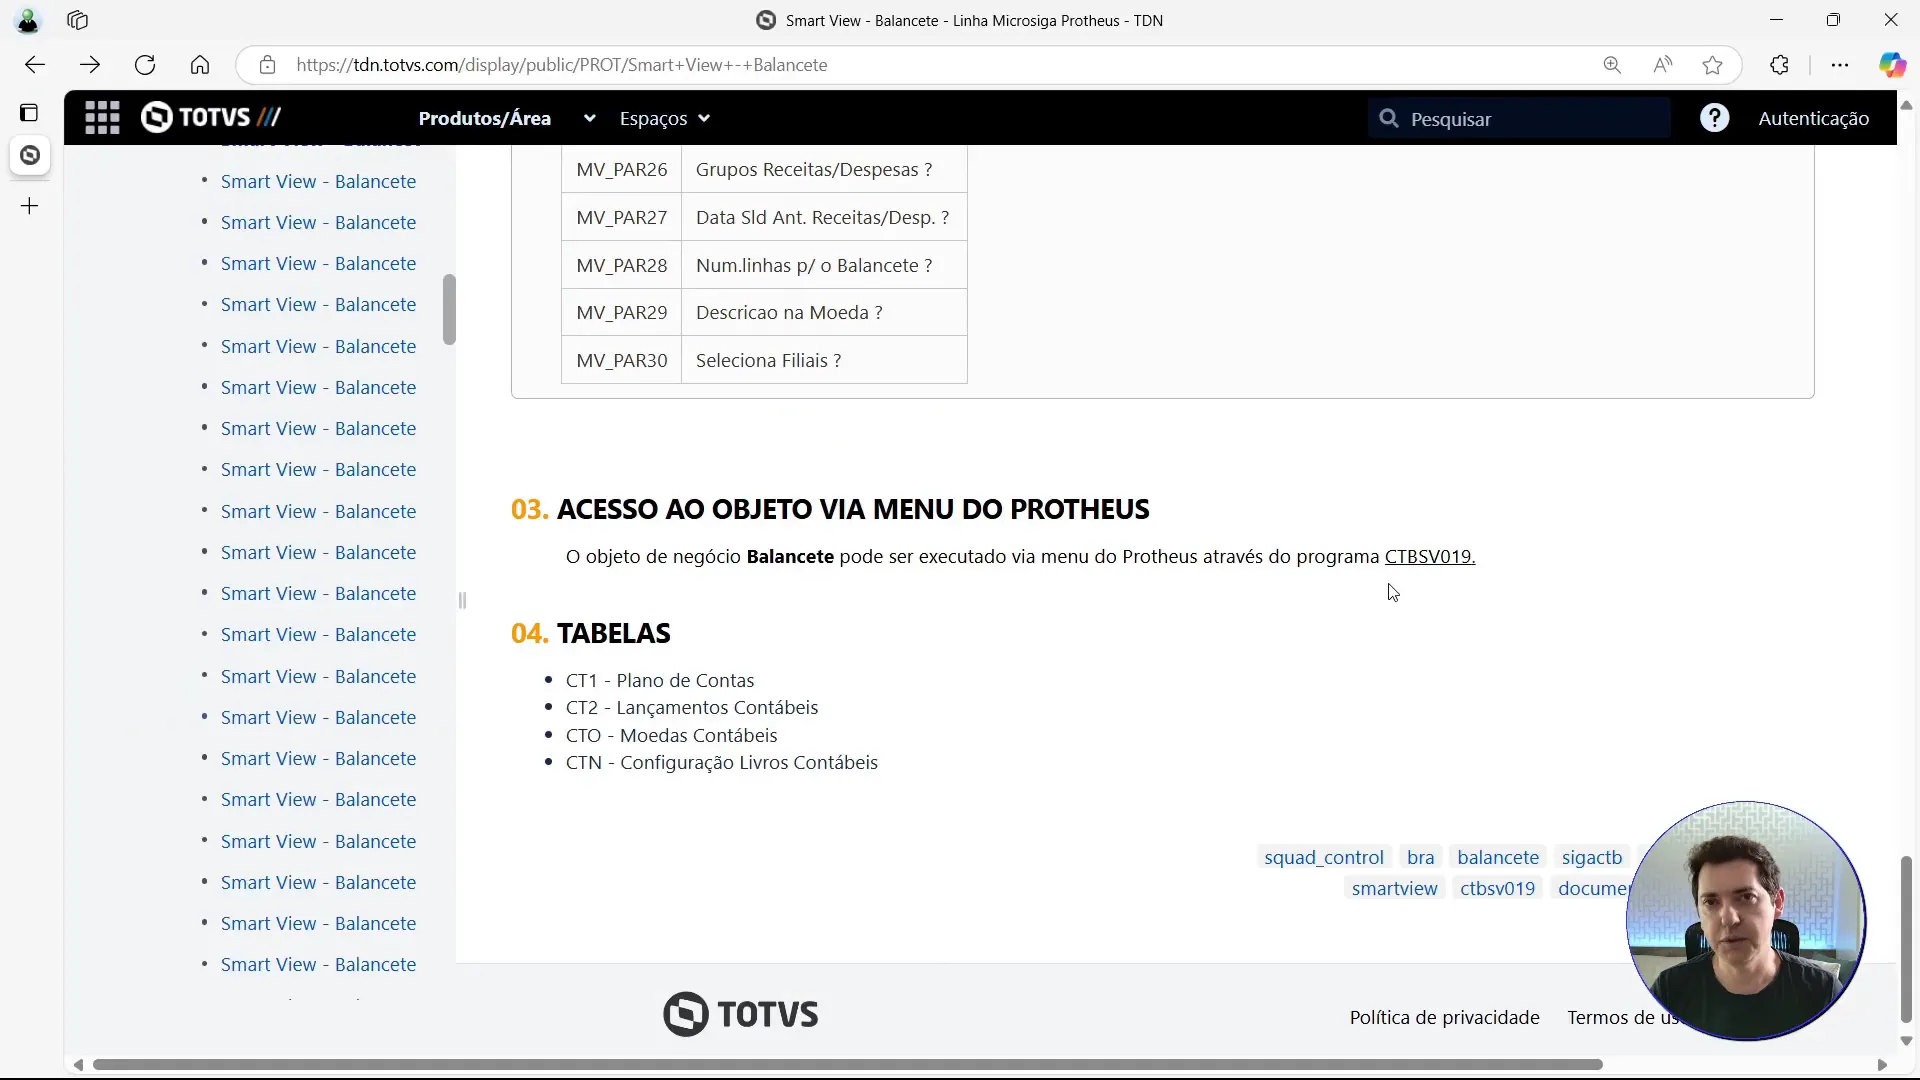The height and width of the screenshot is (1080, 1920).
Task: Select the TOTVS tab in vertical tab bar
Action: coord(30,156)
